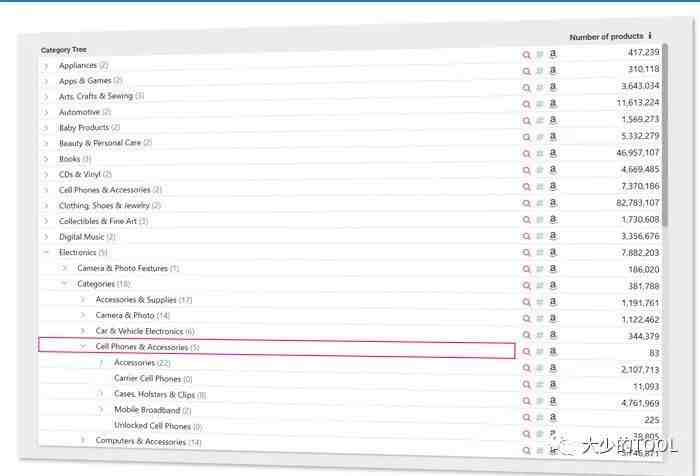Click the list icon in the Baby Products row

pyautogui.click(x=540, y=121)
